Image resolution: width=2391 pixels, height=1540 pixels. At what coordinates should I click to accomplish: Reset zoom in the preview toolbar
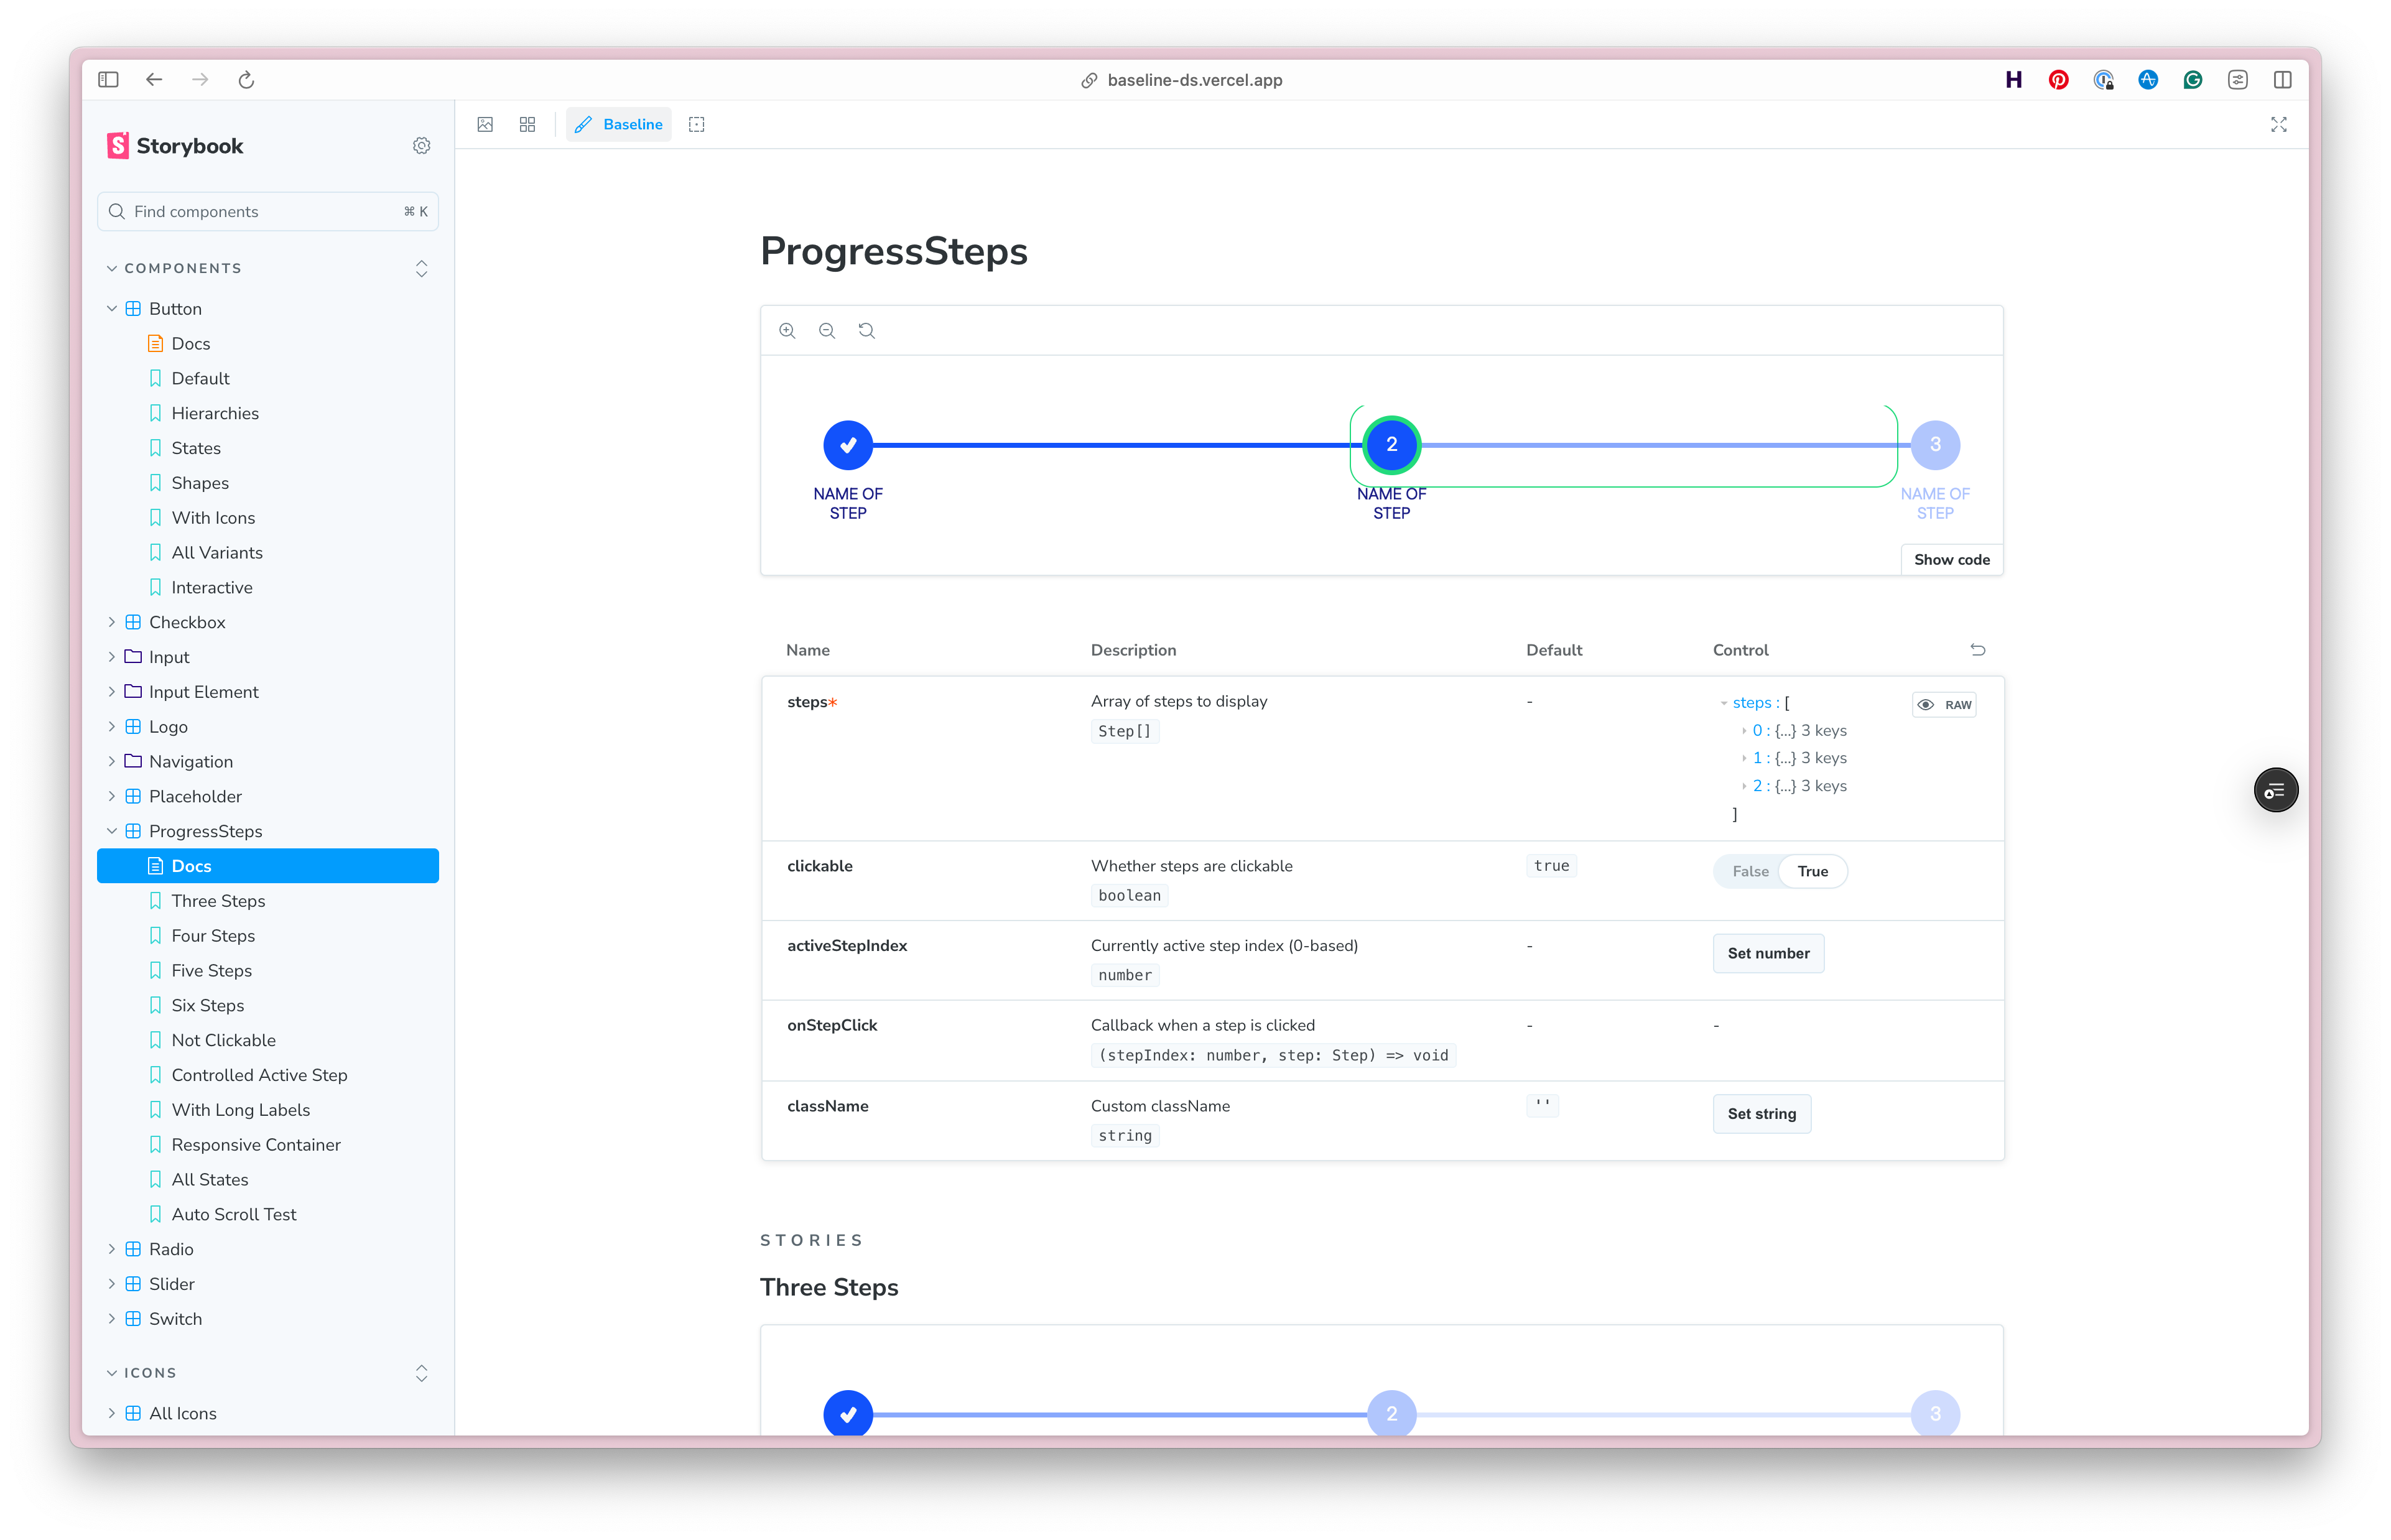point(867,331)
